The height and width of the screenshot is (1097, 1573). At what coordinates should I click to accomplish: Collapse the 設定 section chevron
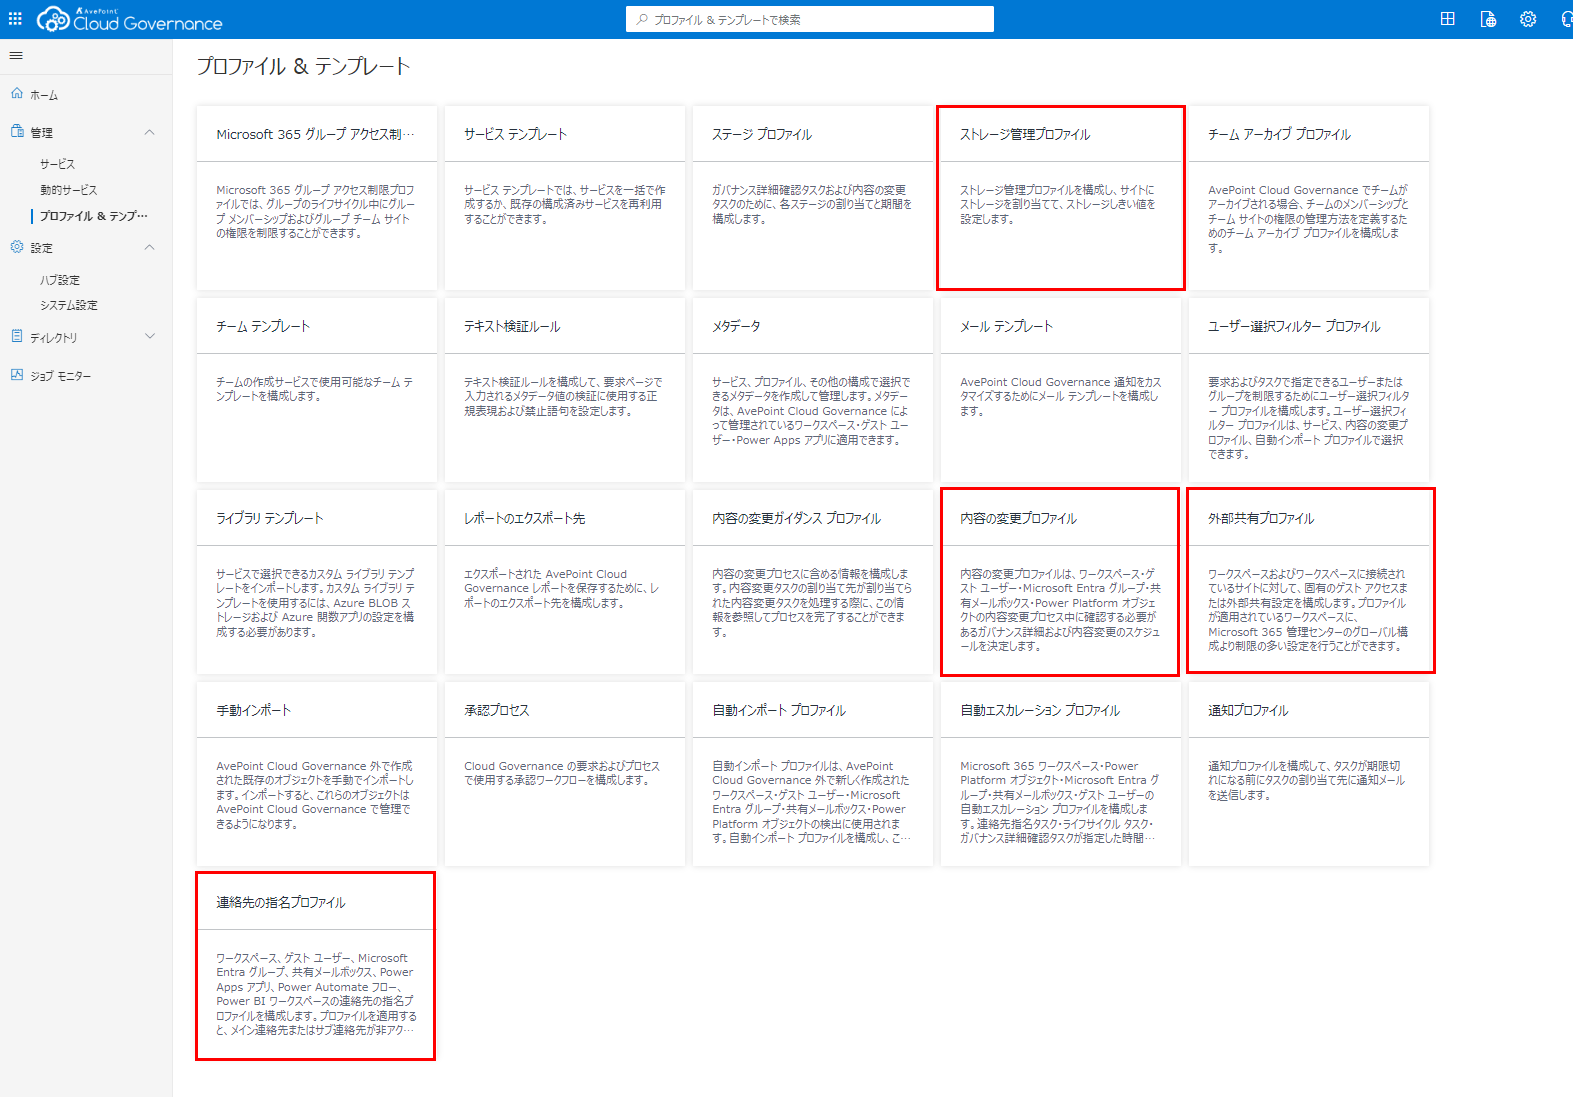pos(150,247)
